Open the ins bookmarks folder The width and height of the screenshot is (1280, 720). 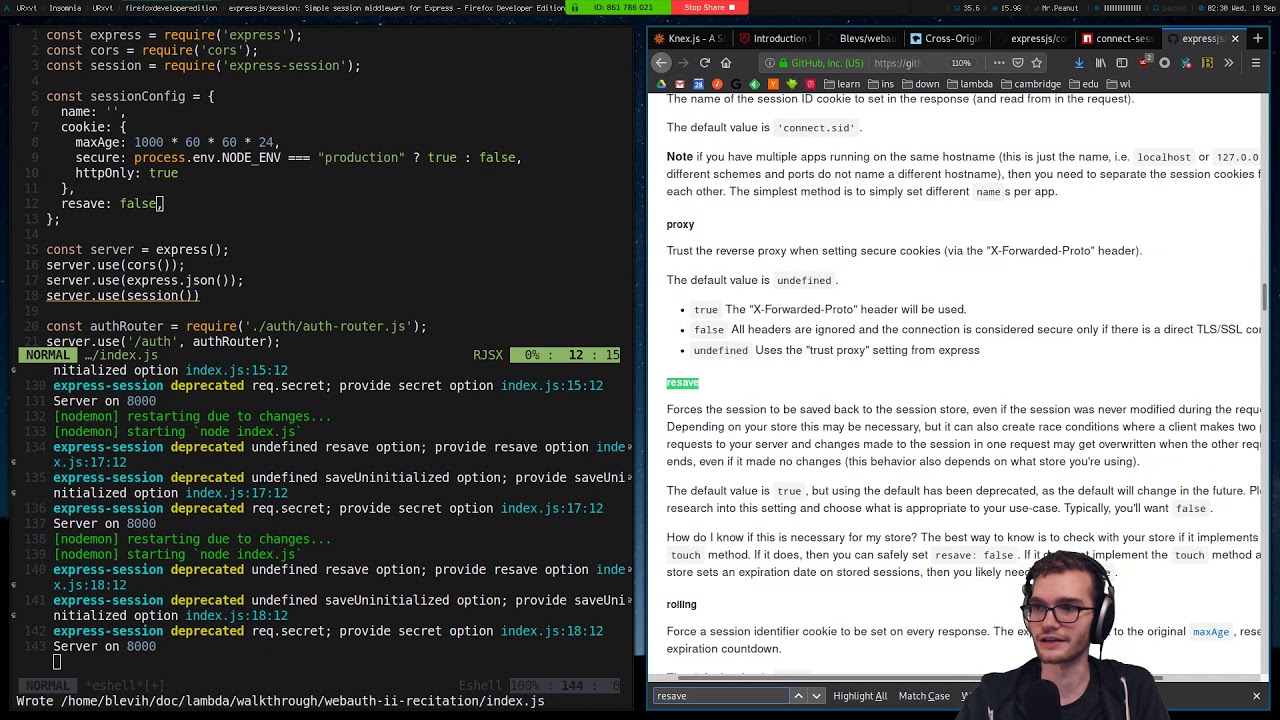[880, 84]
